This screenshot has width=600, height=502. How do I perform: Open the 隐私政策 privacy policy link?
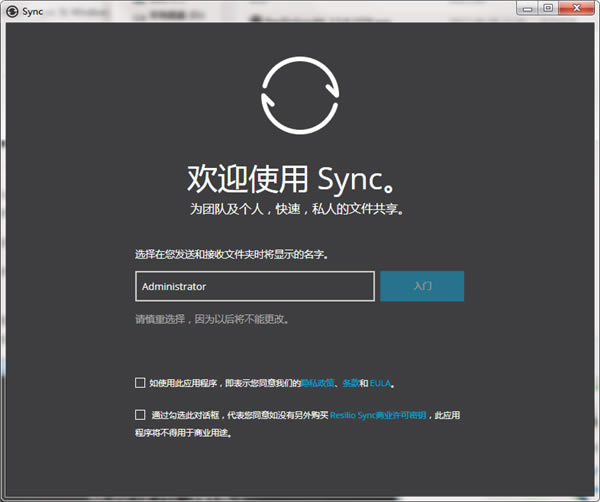click(x=319, y=383)
